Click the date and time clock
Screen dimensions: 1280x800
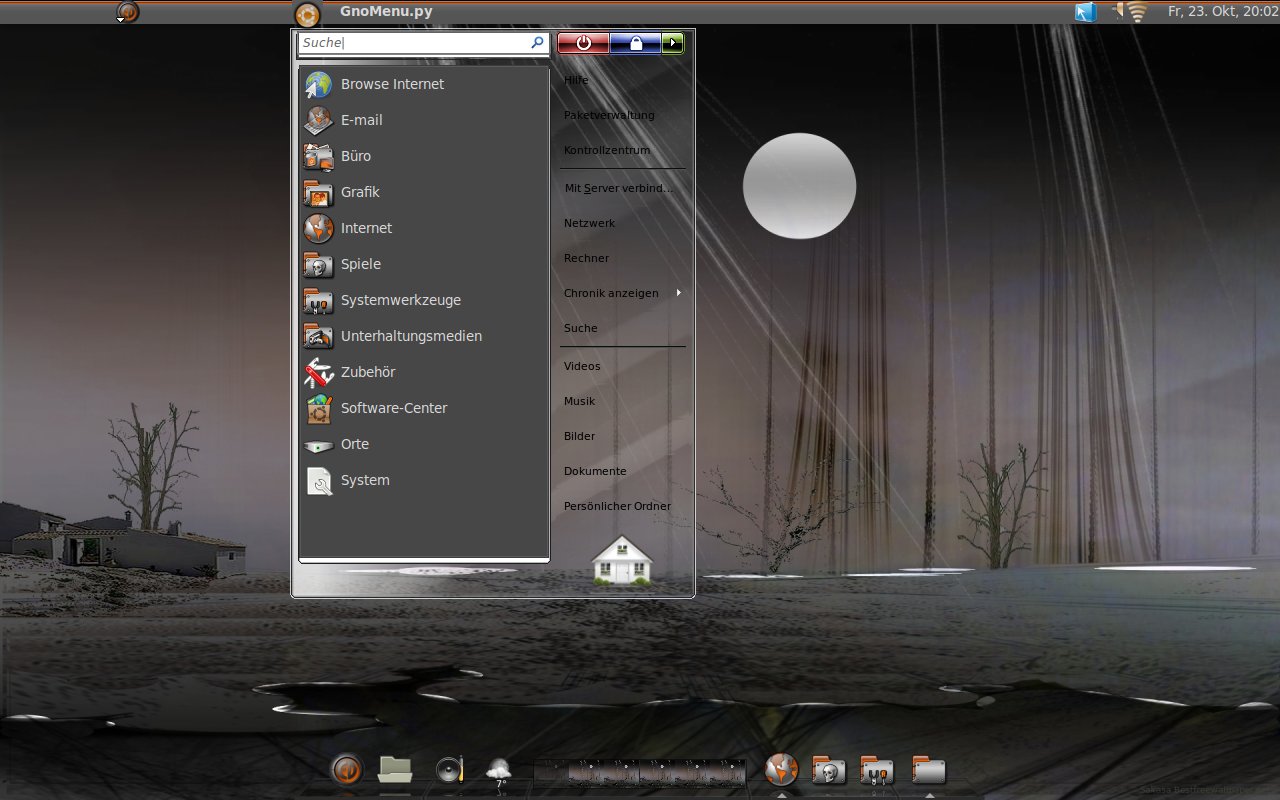tap(1223, 12)
